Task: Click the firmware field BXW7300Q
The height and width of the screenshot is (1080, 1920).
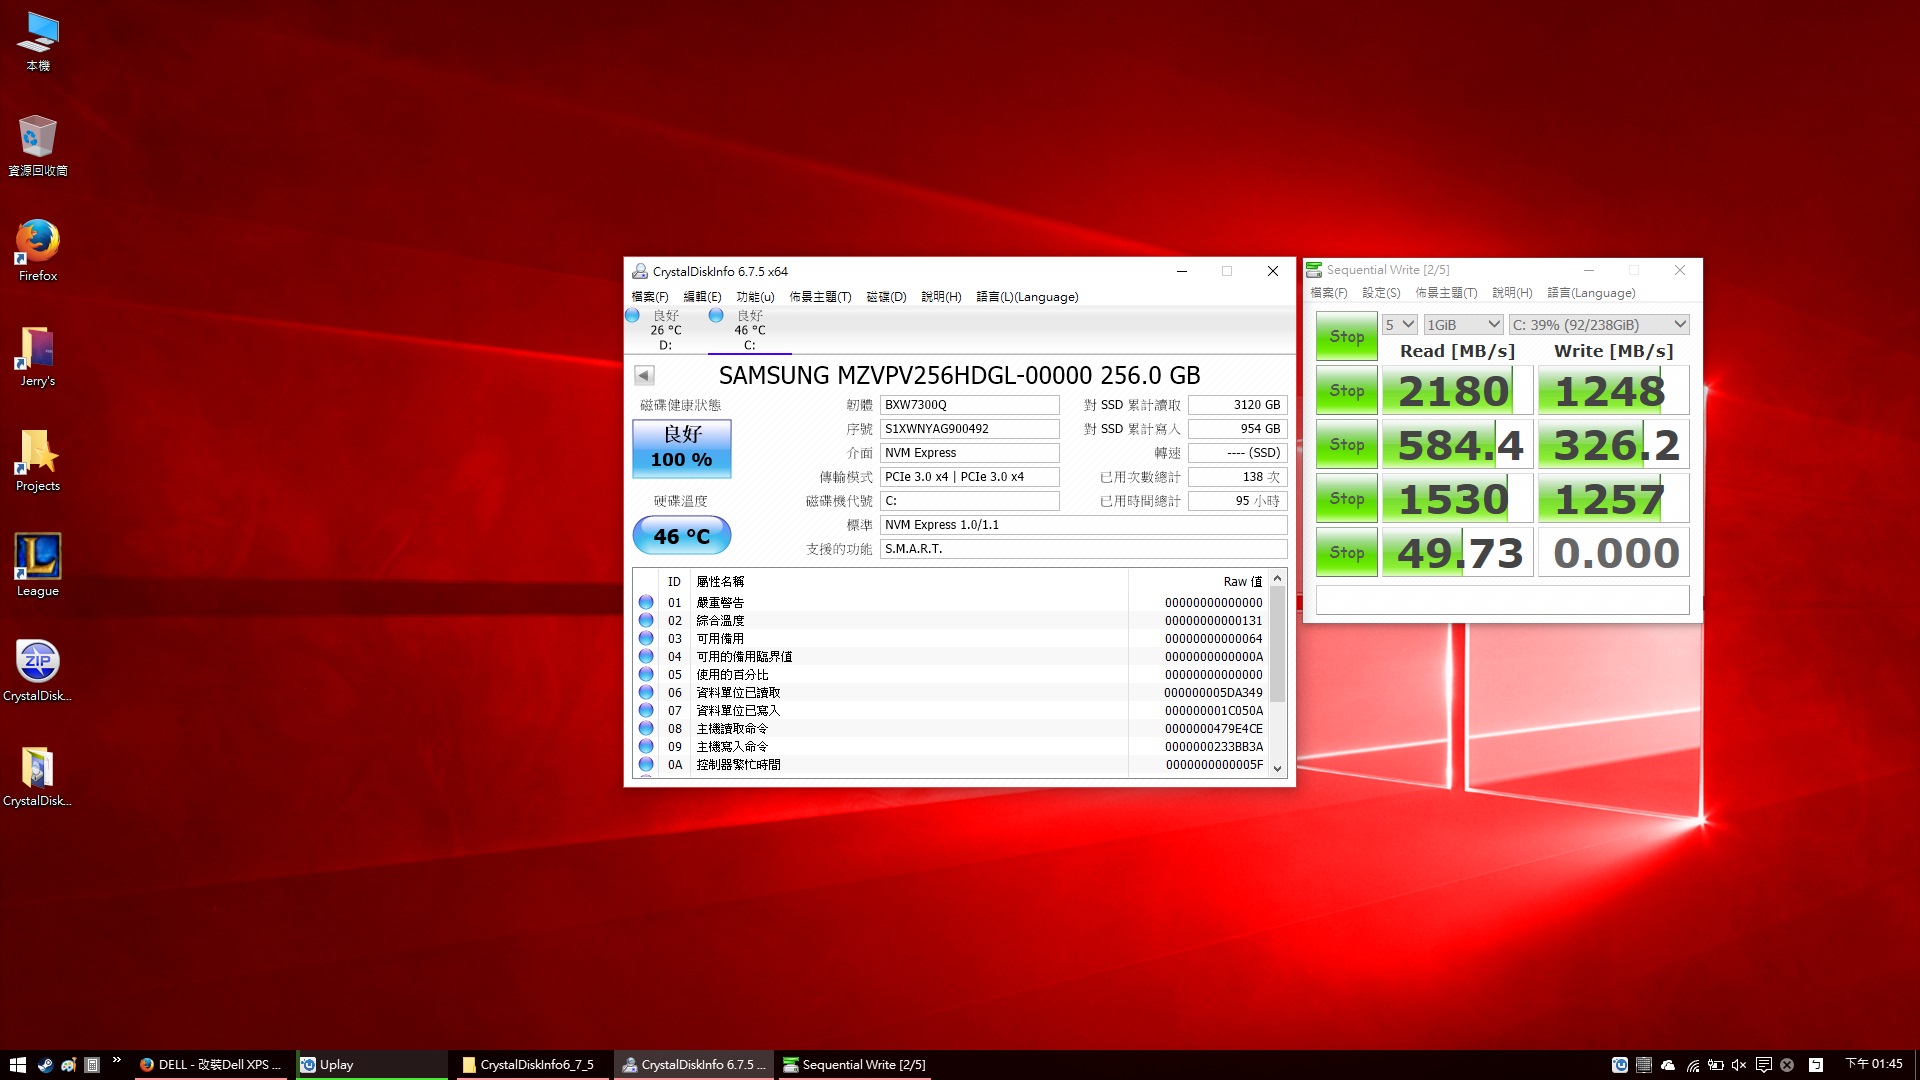Action: coord(969,405)
